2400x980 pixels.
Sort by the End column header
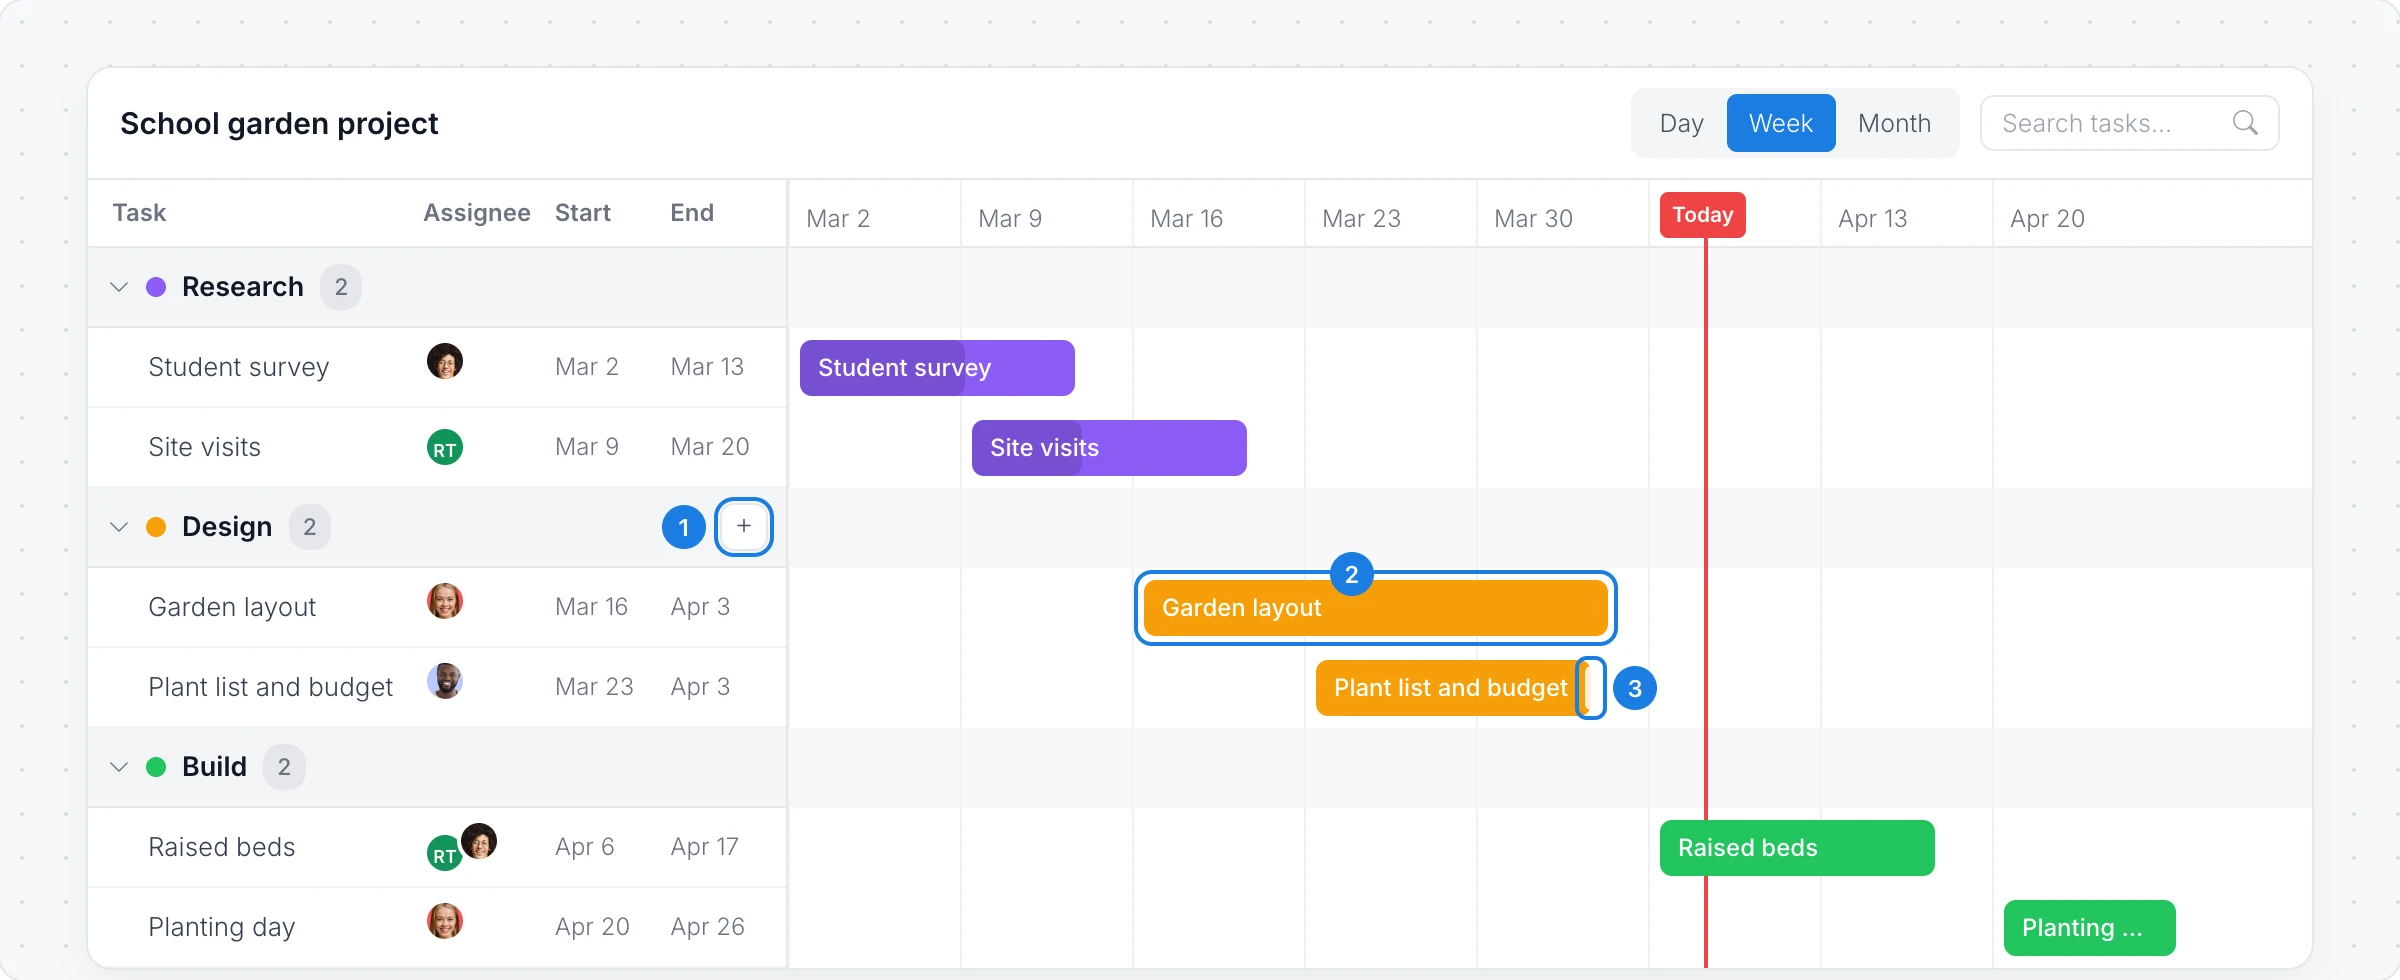click(x=692, y=213)
